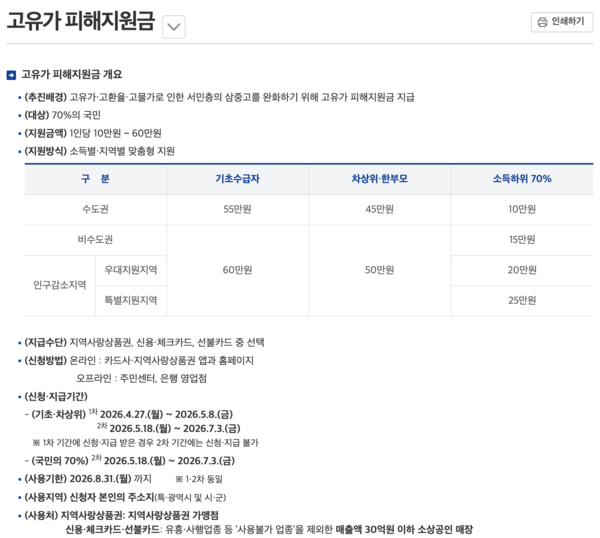Click the 차상위·한부모 column header

tap(380, 179)
